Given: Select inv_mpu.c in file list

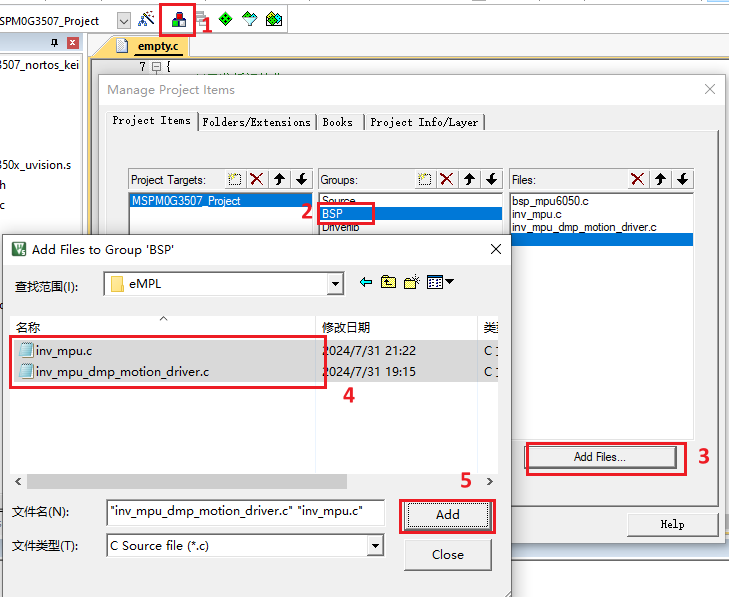Looking at the screenshot, I should click(62, 351).
